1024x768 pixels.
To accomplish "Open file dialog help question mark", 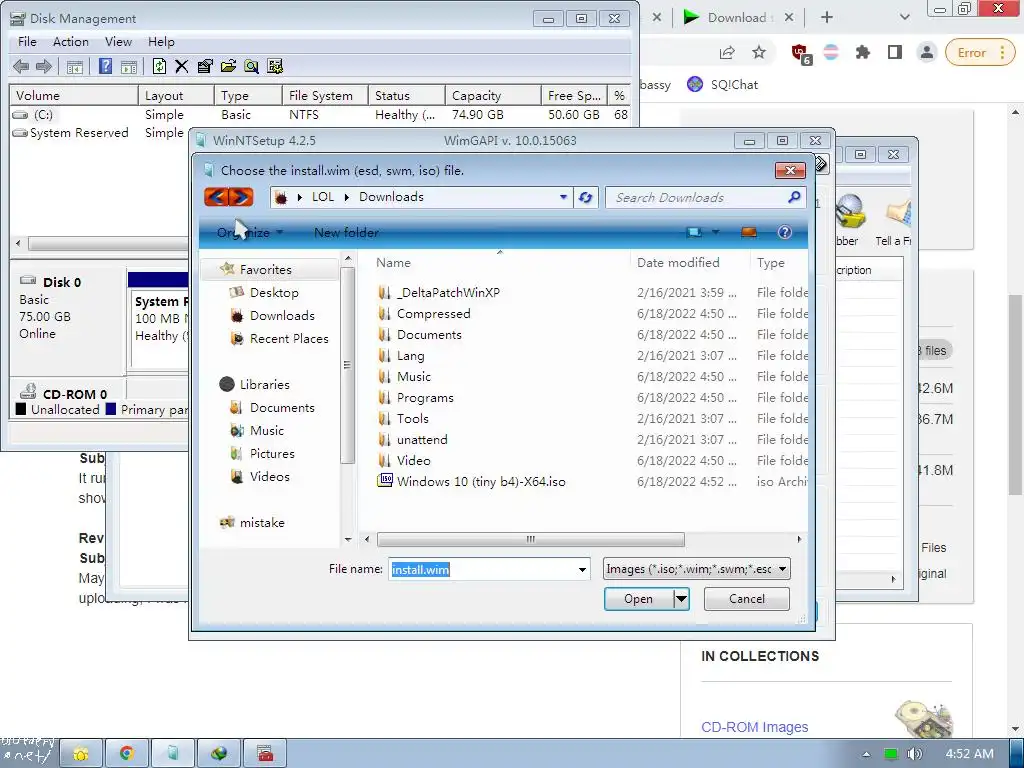I will point(784,232).
